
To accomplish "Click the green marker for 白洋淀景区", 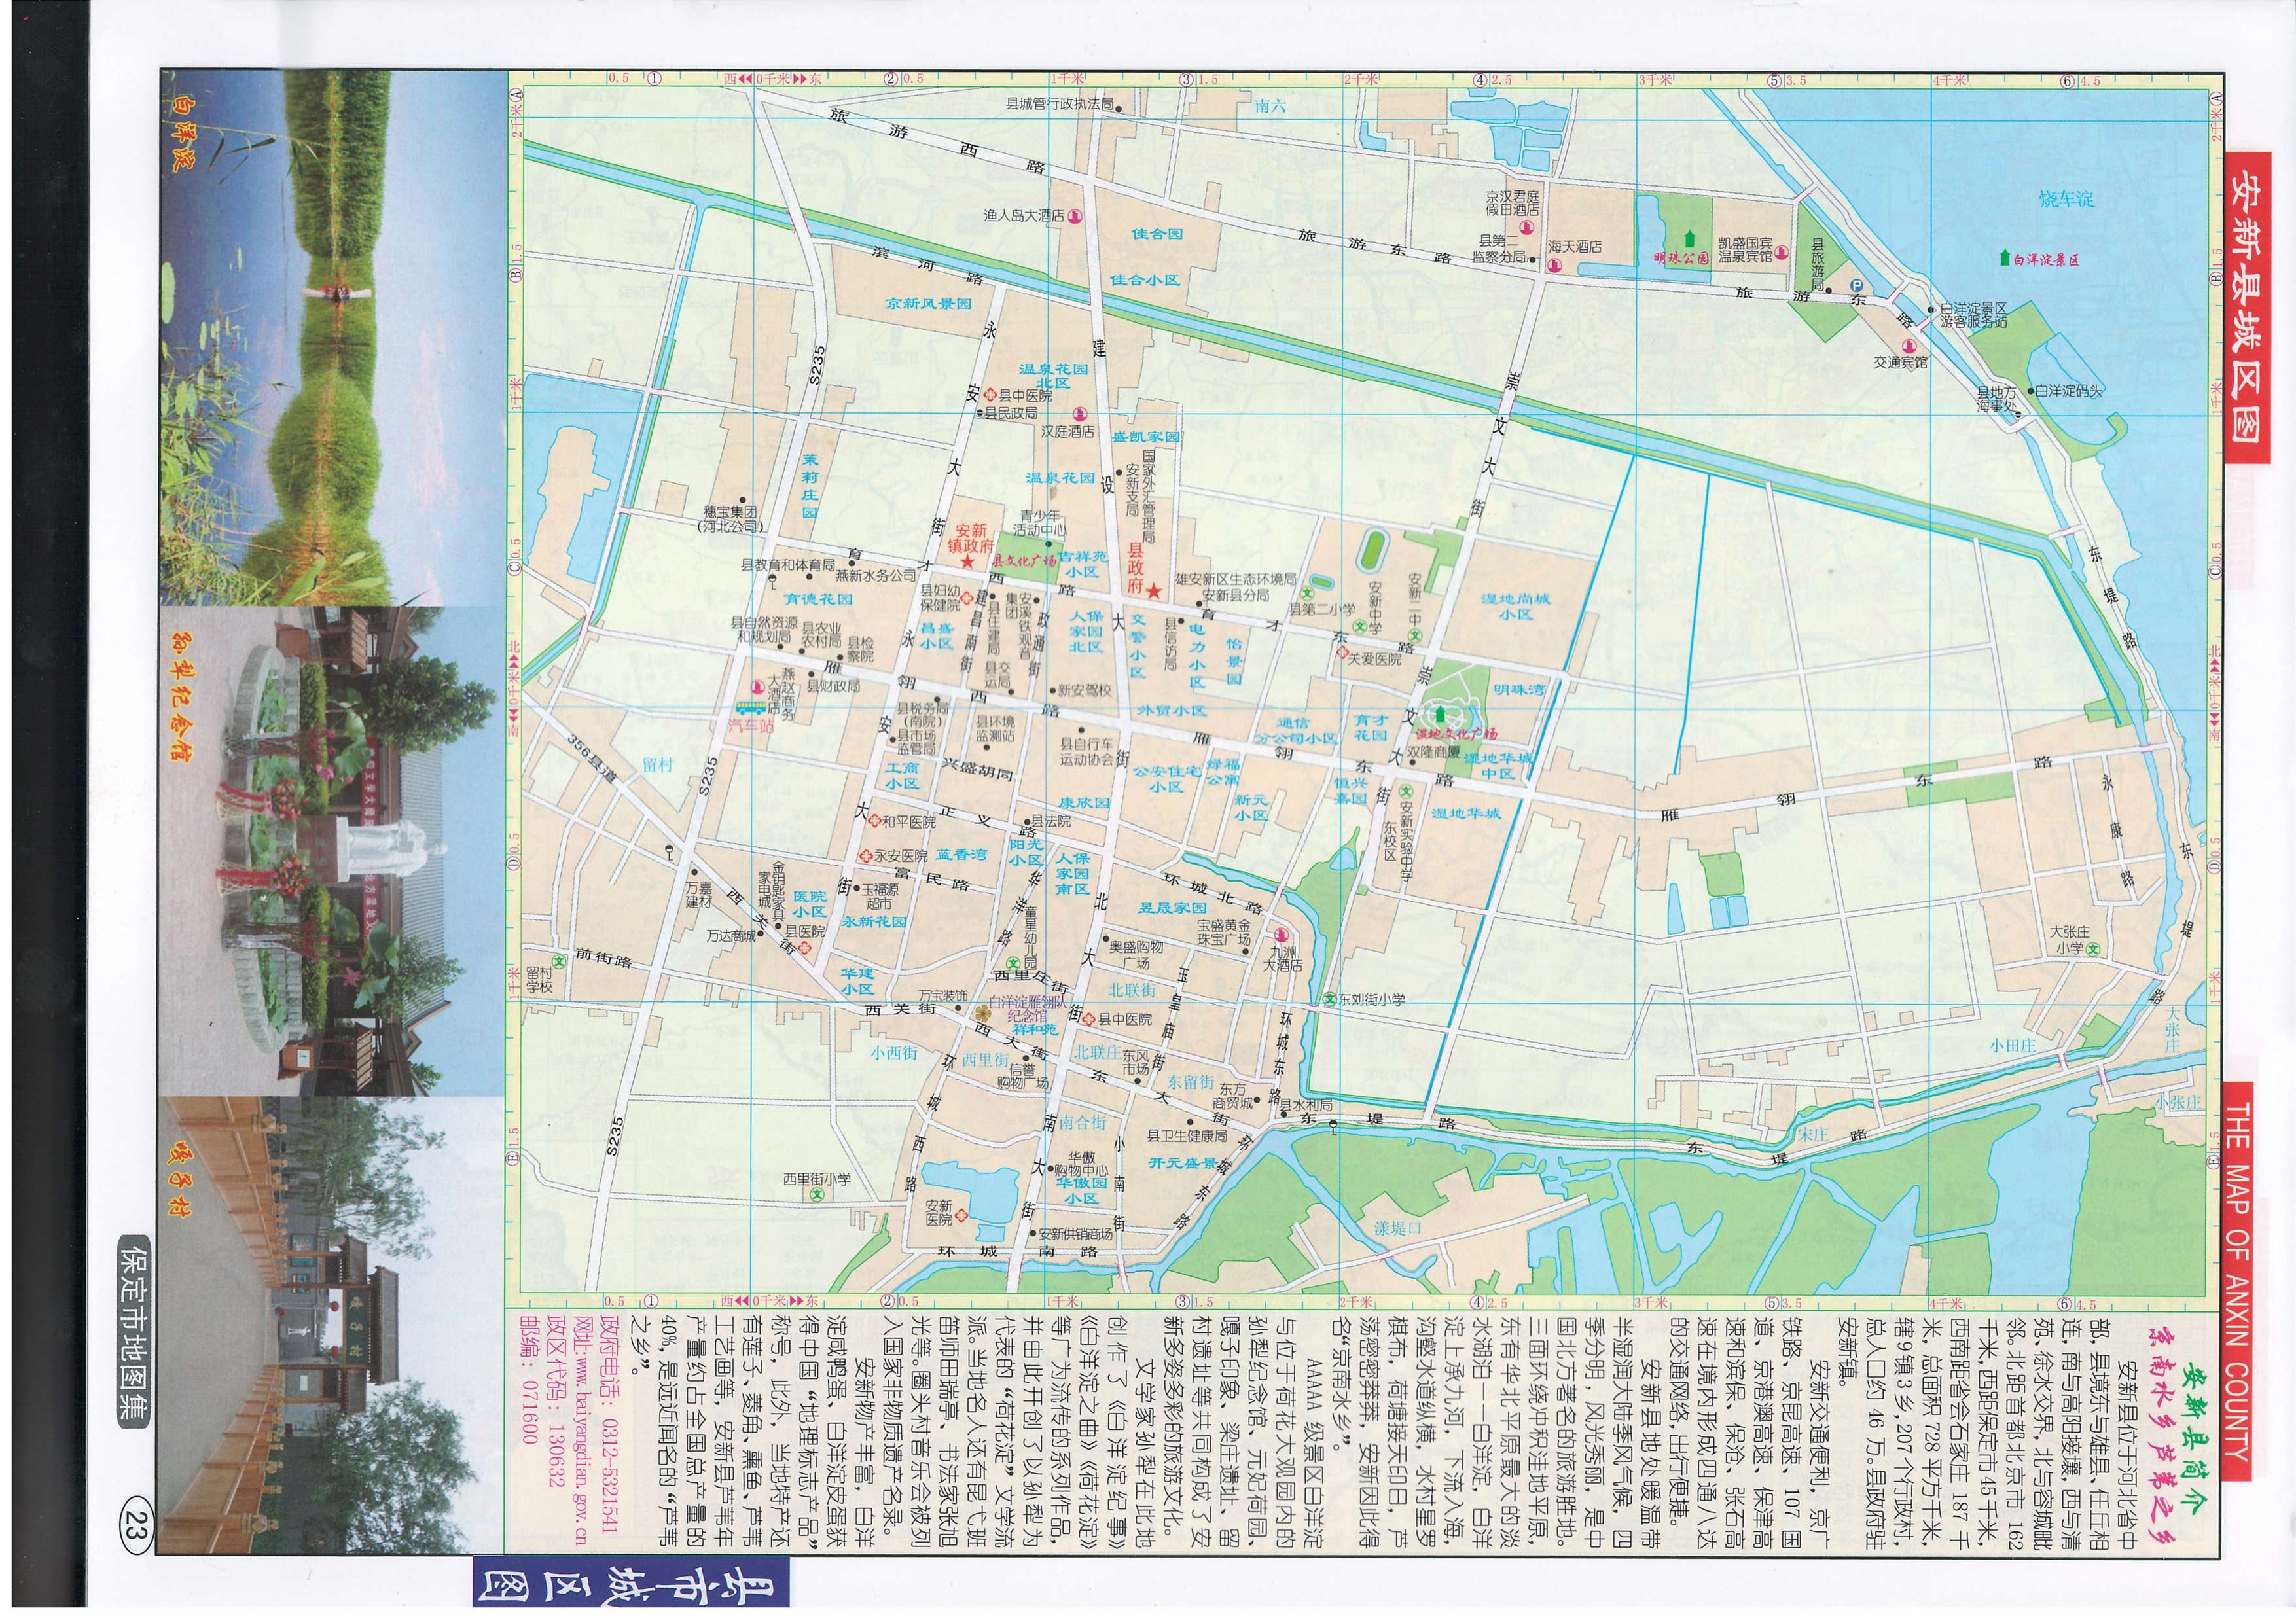I will coord(2004,258).
